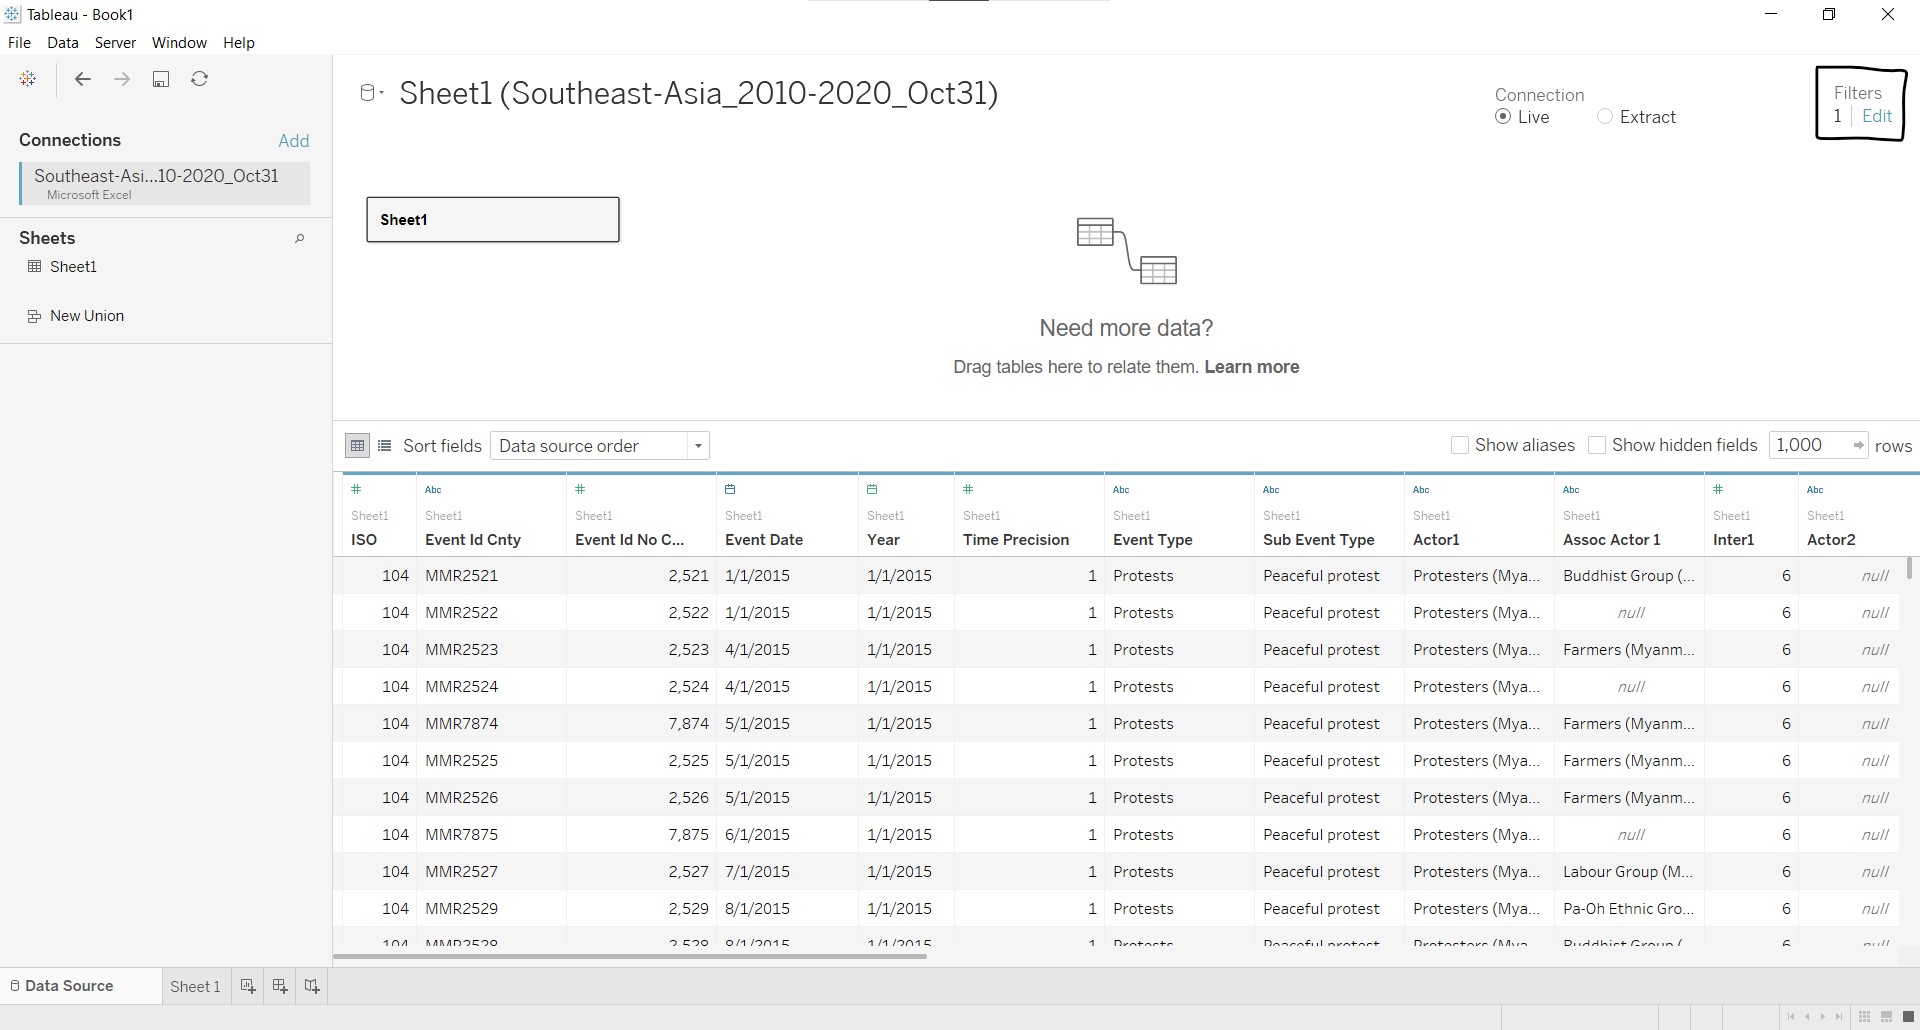The width and height of the screenshot is (1920, 1030).
Task: Click the Tableau start page logo icon
Action: pos(28,79)
